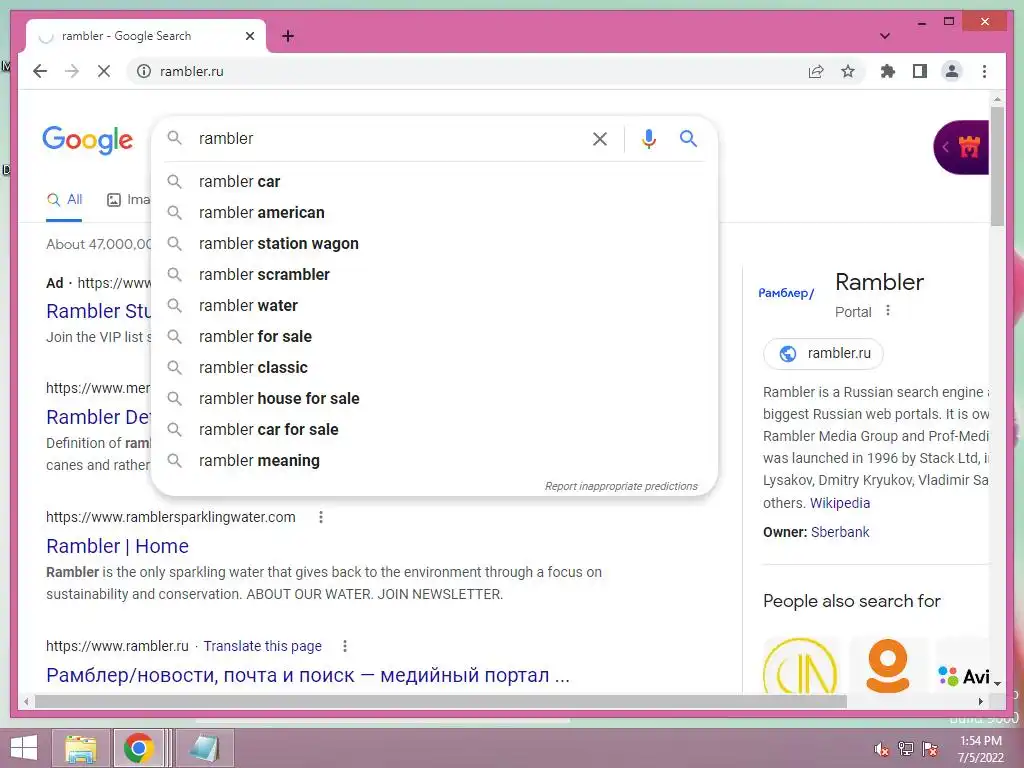Open options for ramblersparklingwater.com result

[x=321, y=517]
